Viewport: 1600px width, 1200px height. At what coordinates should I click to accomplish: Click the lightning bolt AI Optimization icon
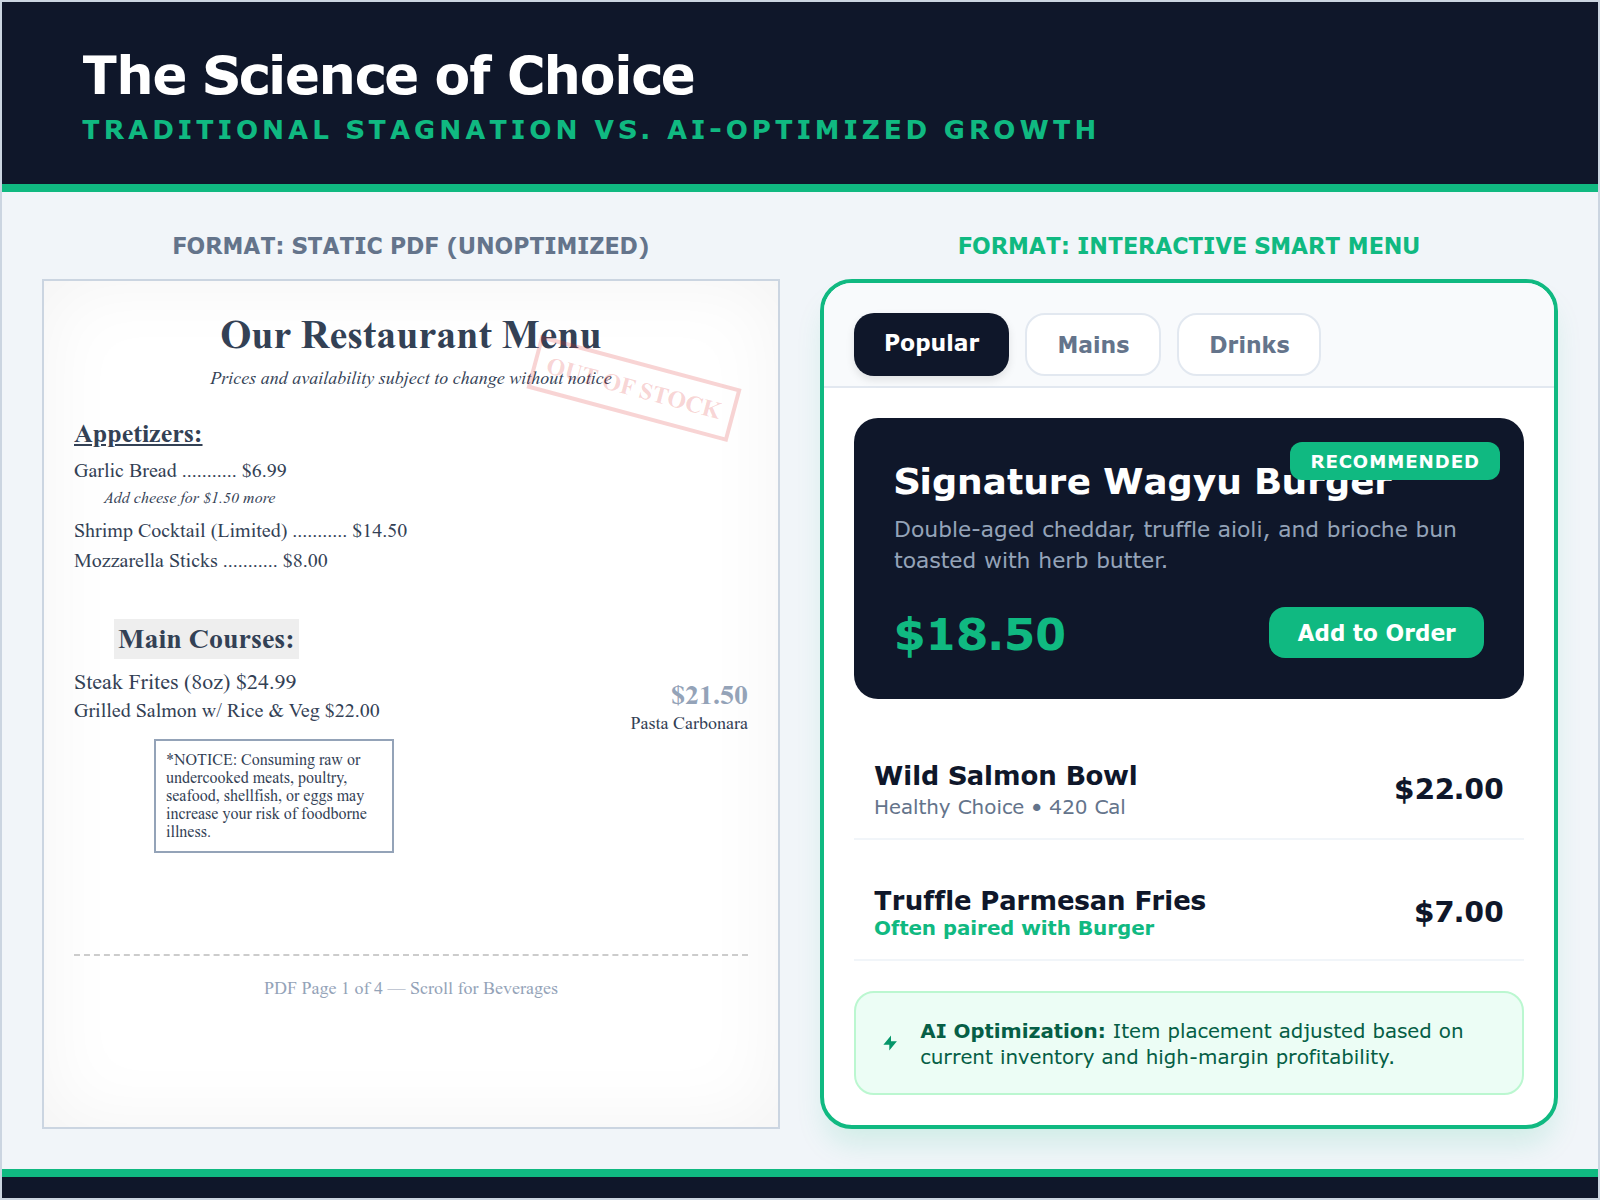(888, 1043)
